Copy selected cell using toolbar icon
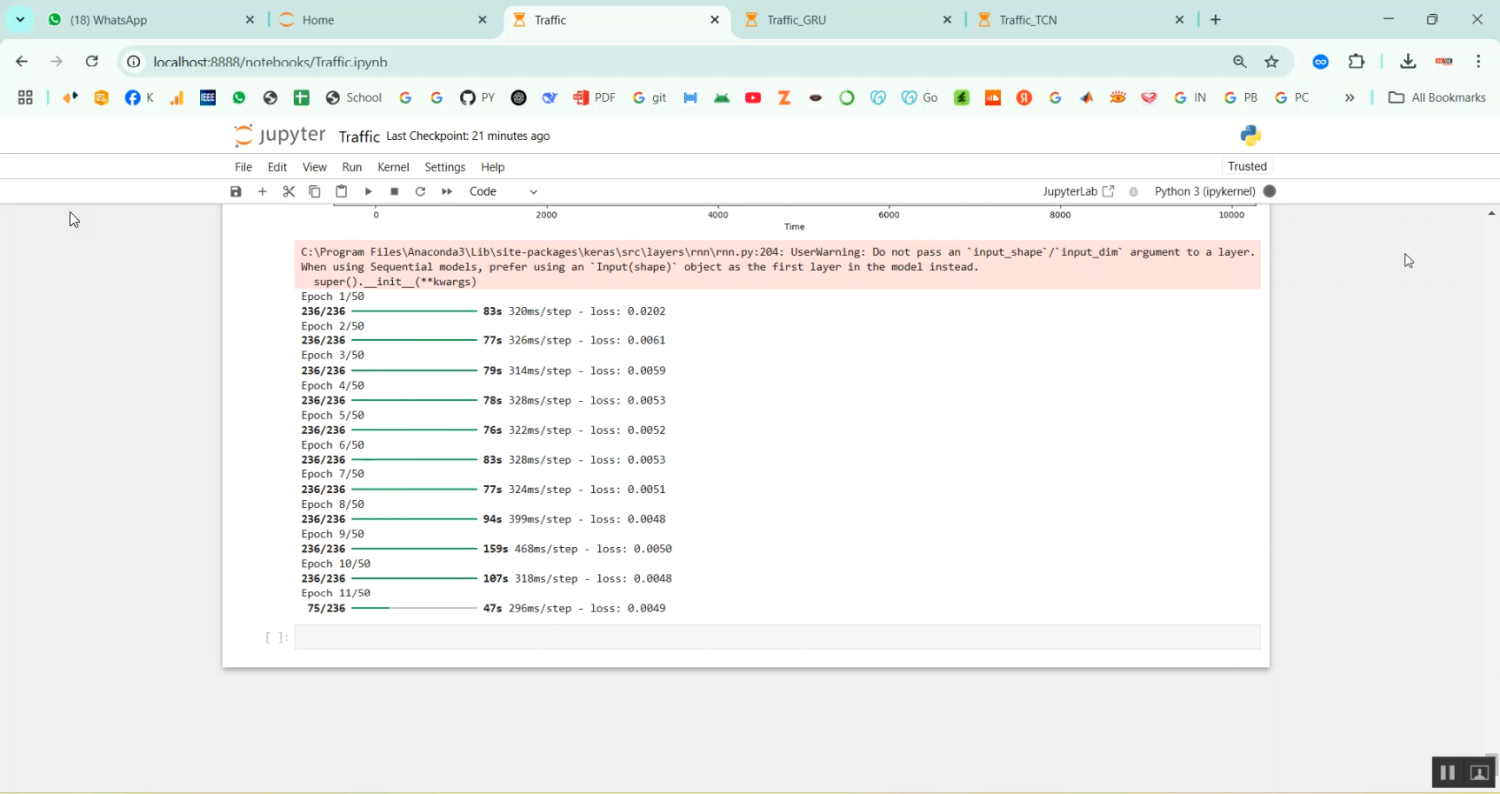Screen dimensions: 1500x794 click(x=314, y=191)
